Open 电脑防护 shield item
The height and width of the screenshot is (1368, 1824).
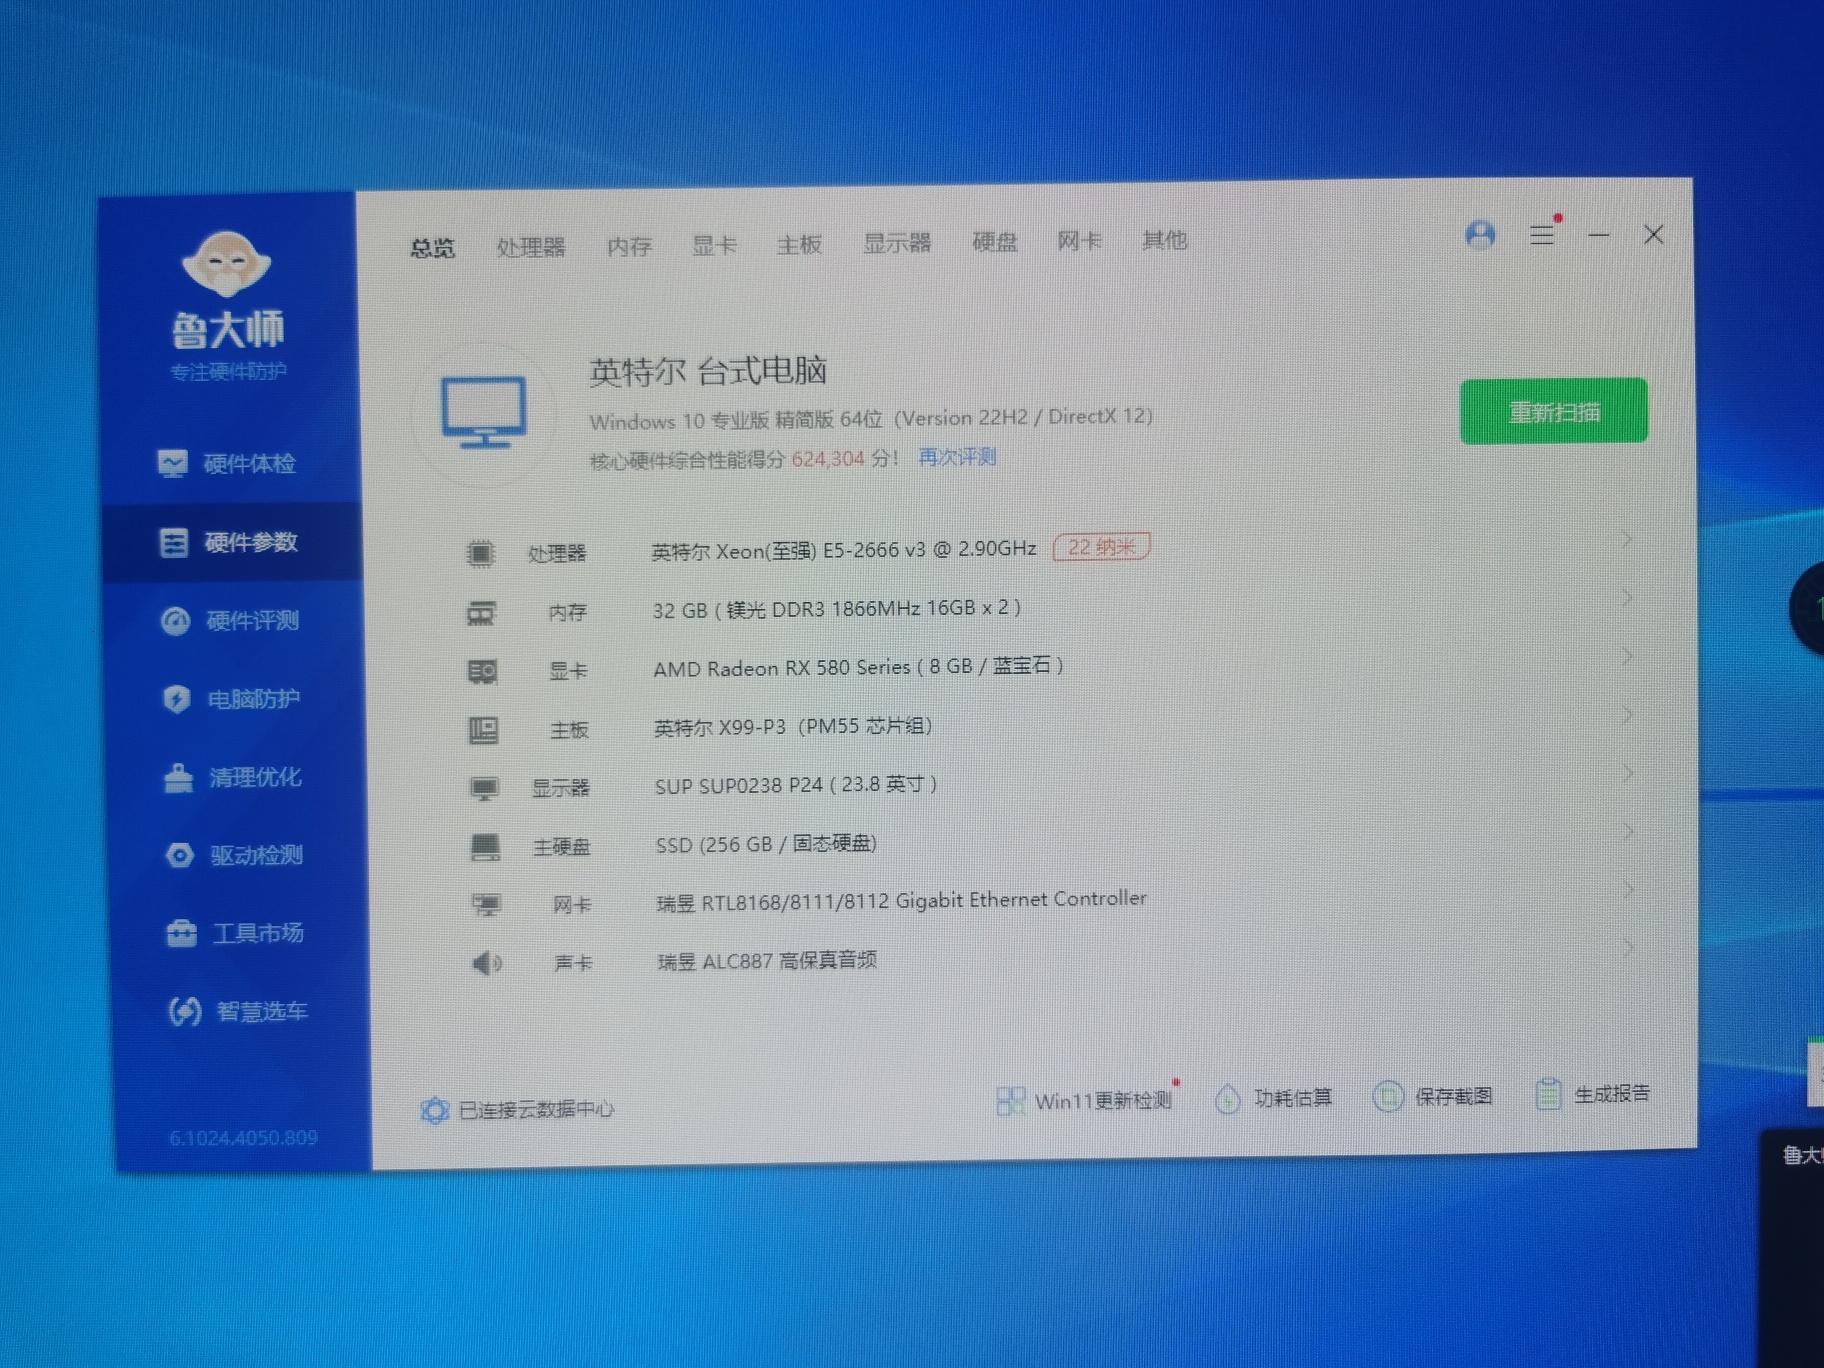click(x=233, y=699)
